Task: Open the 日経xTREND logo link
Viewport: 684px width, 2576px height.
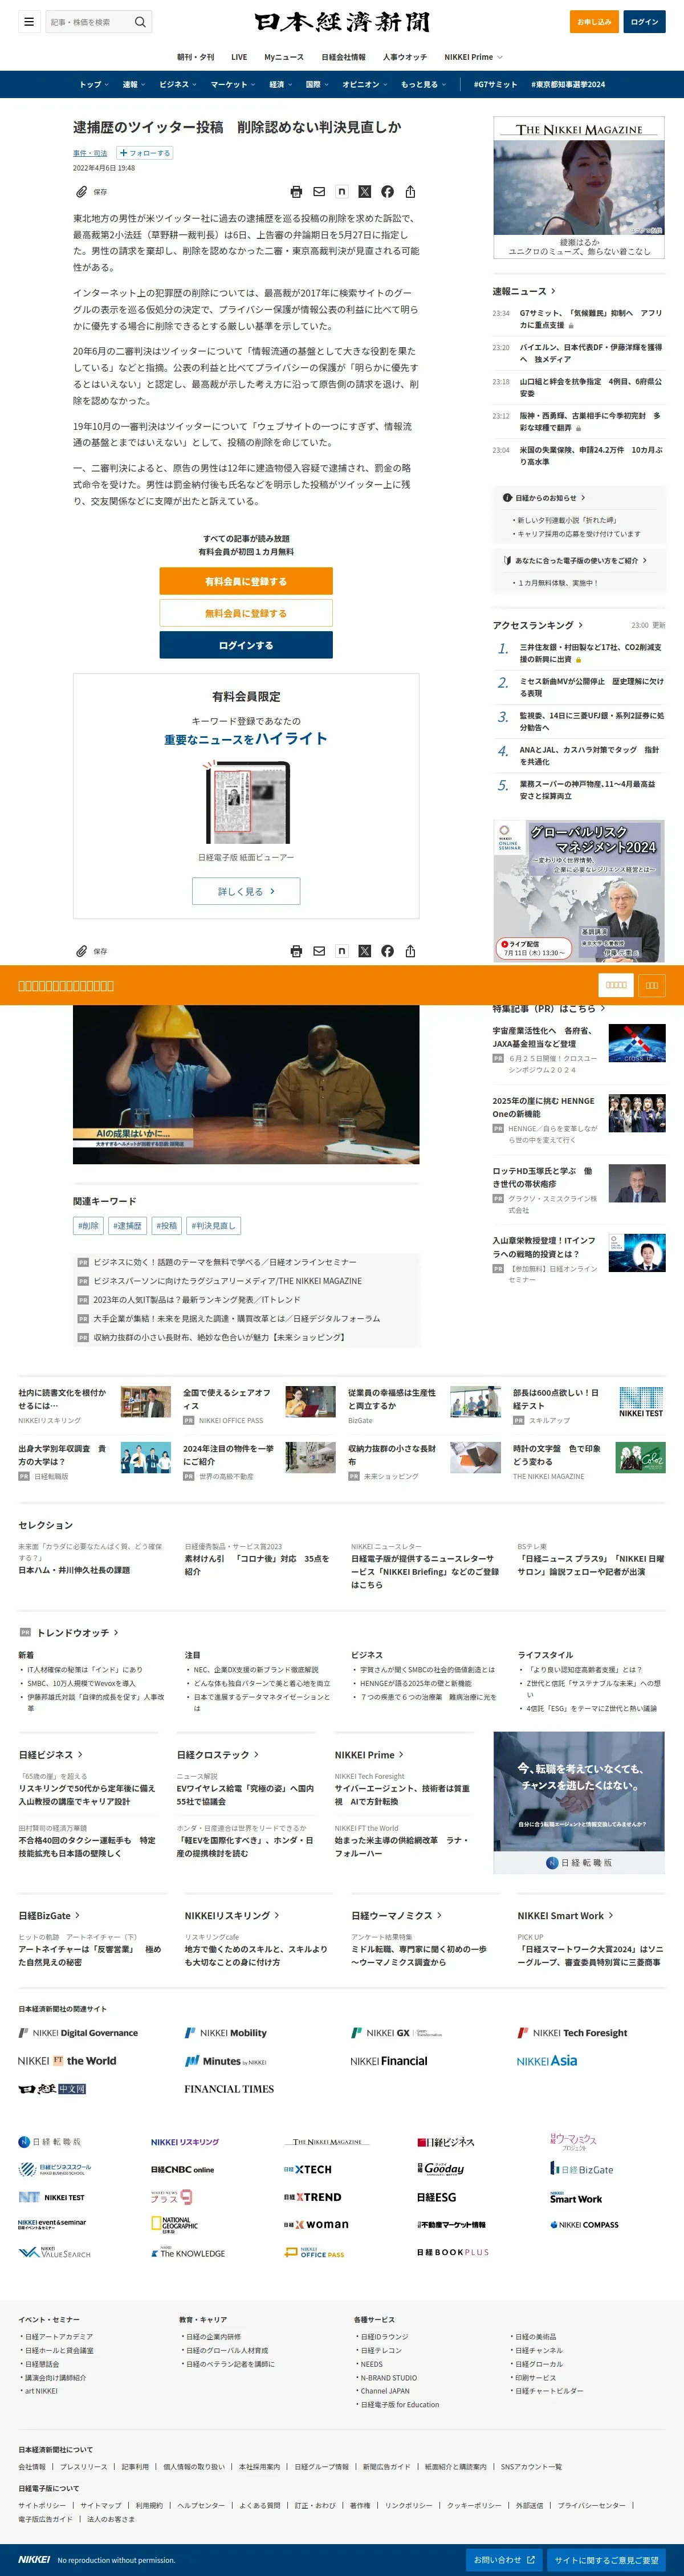Action: [312, 2197]
